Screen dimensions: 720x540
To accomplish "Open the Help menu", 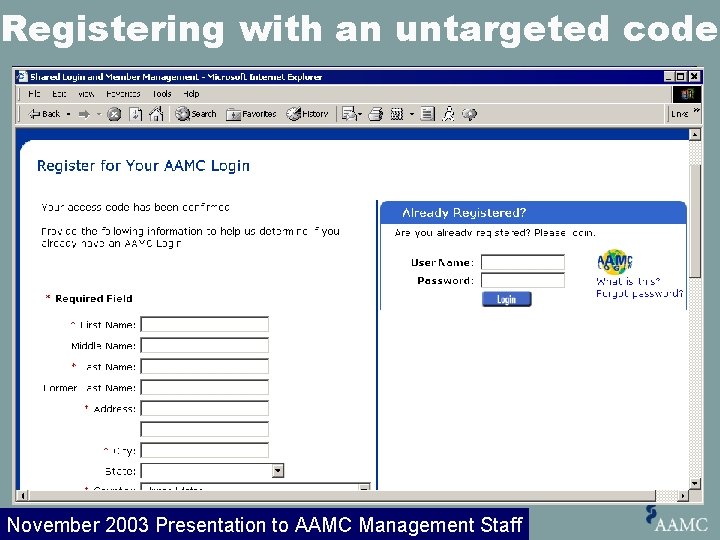I will 191,94.
